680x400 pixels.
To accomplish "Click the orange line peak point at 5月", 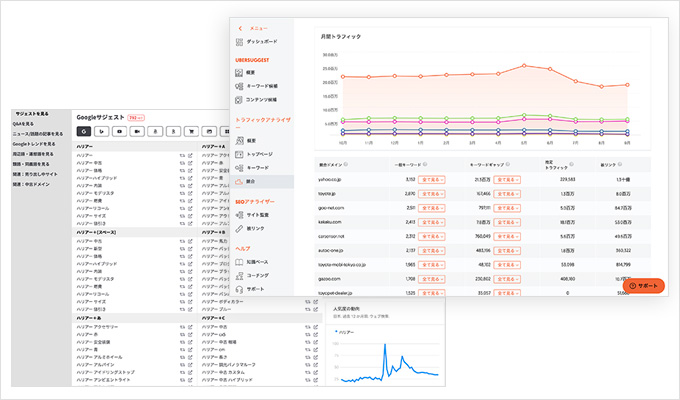I will (x=524, y=66).
